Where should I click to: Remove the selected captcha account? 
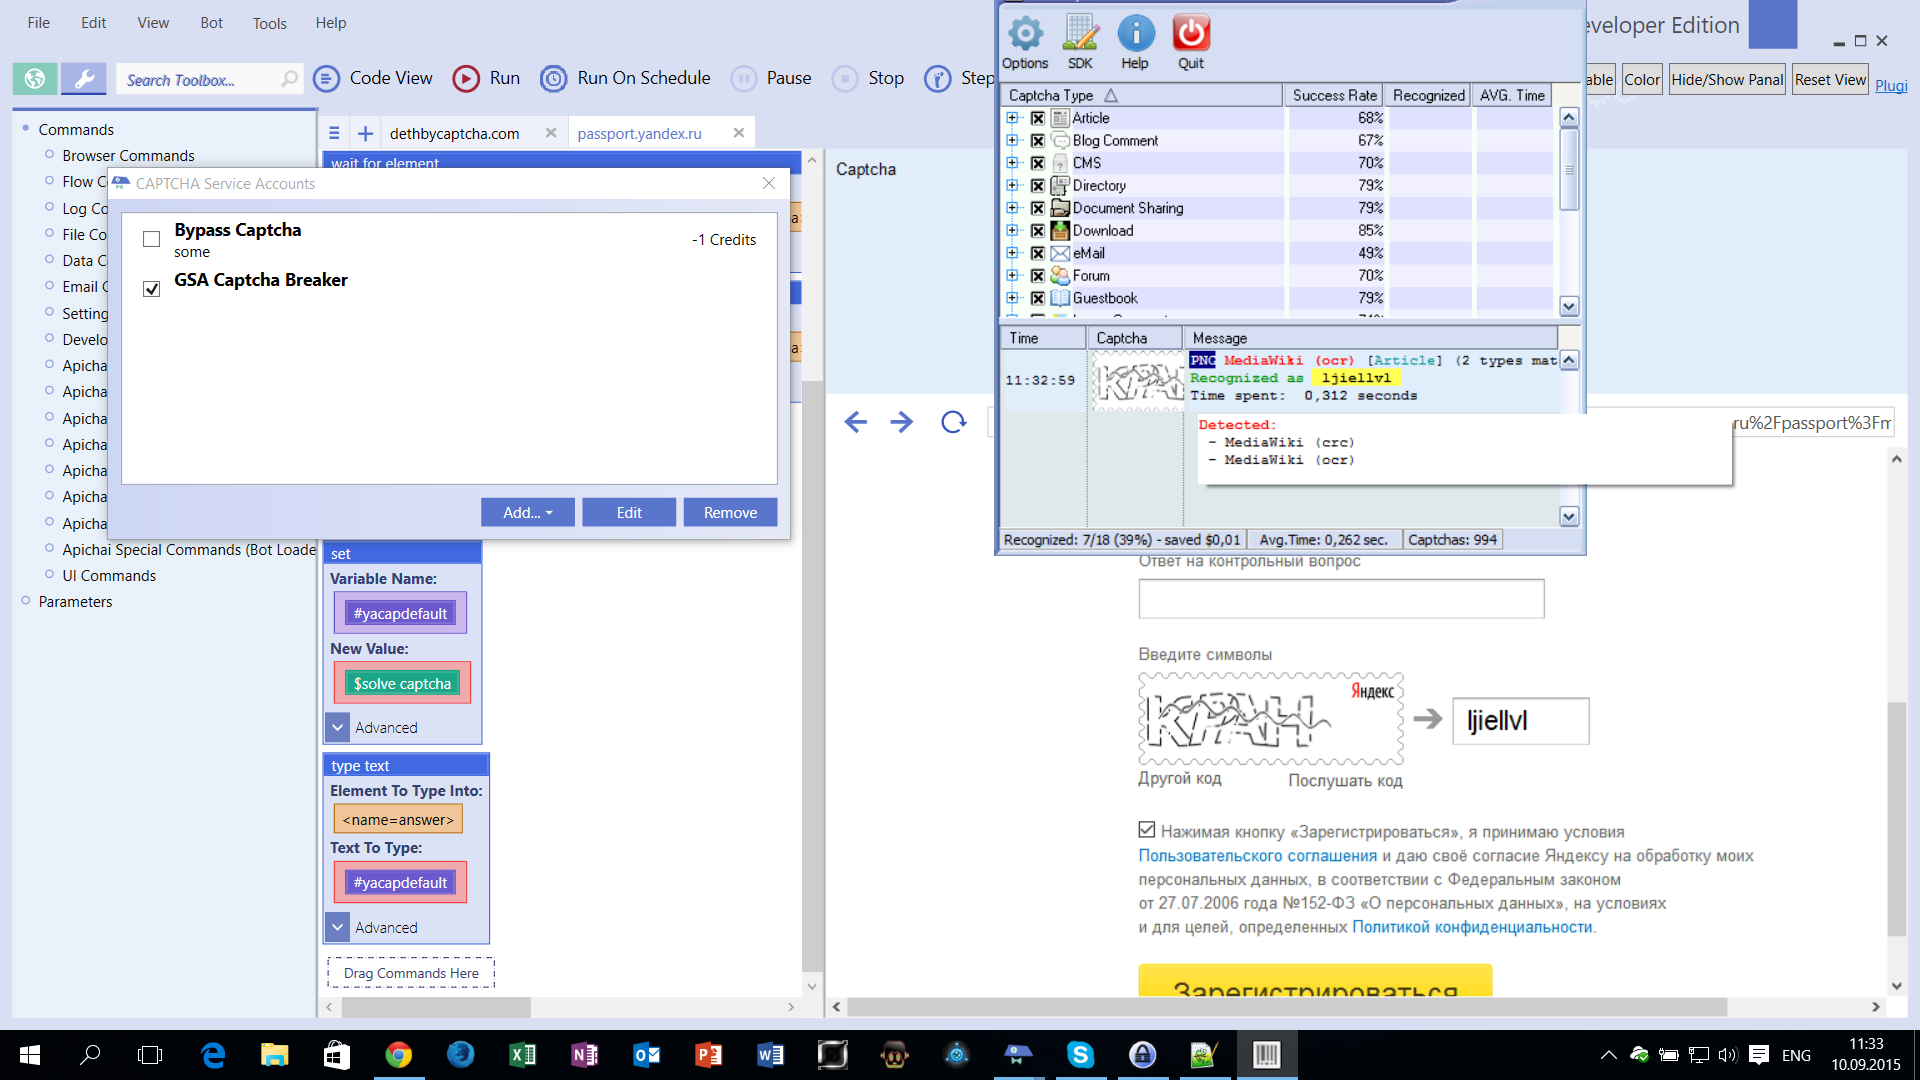(730, 512)
